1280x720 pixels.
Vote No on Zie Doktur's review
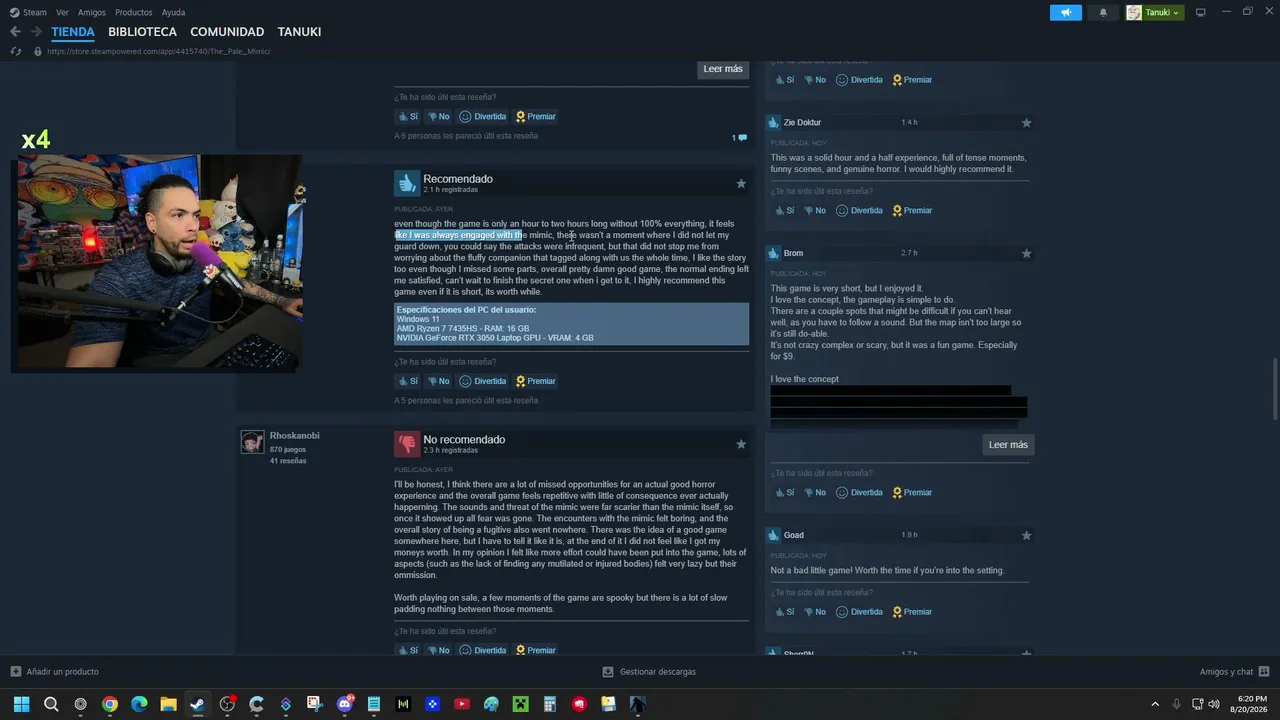pyautogui.click(x=814, y=211)
